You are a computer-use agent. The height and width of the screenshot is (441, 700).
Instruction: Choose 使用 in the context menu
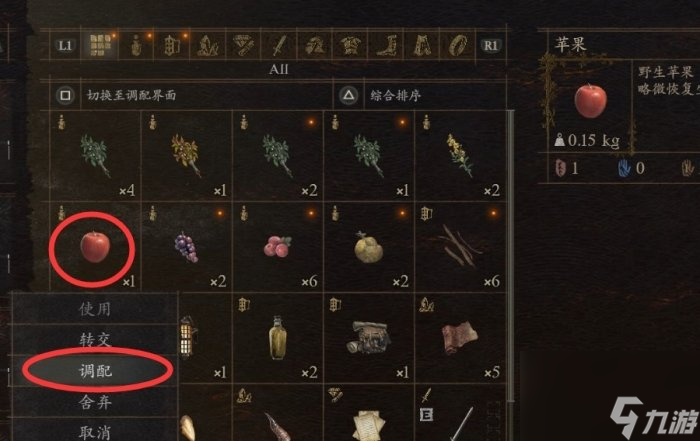[95, 308]
